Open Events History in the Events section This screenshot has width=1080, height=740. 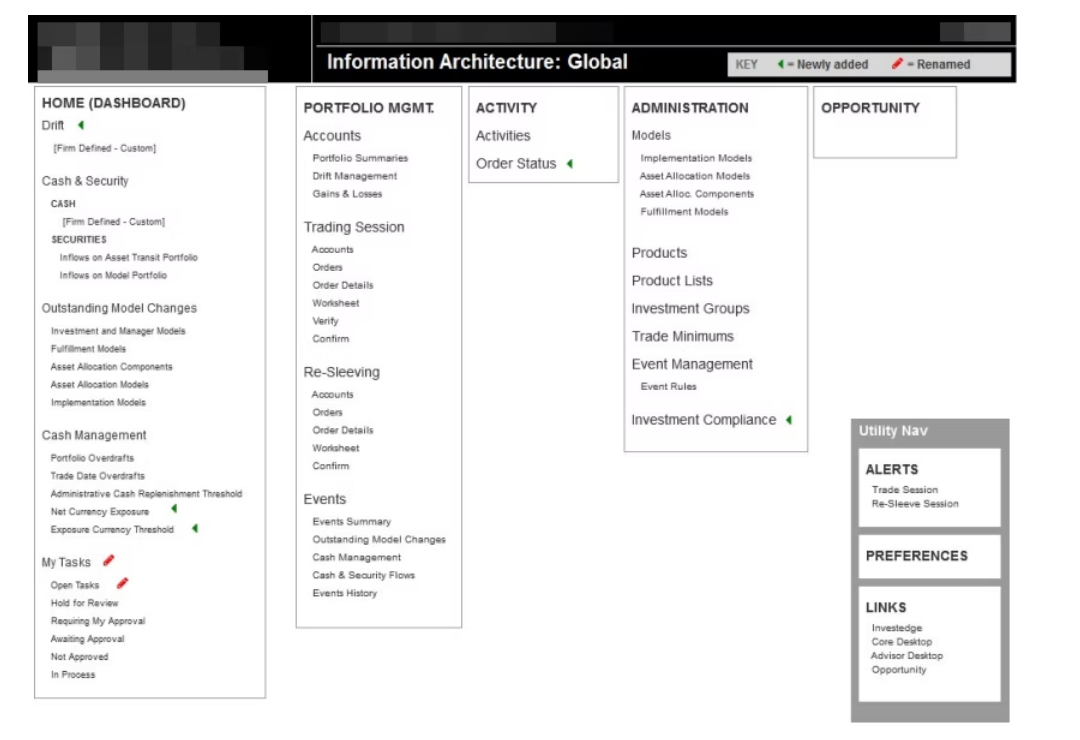(347, 591)
